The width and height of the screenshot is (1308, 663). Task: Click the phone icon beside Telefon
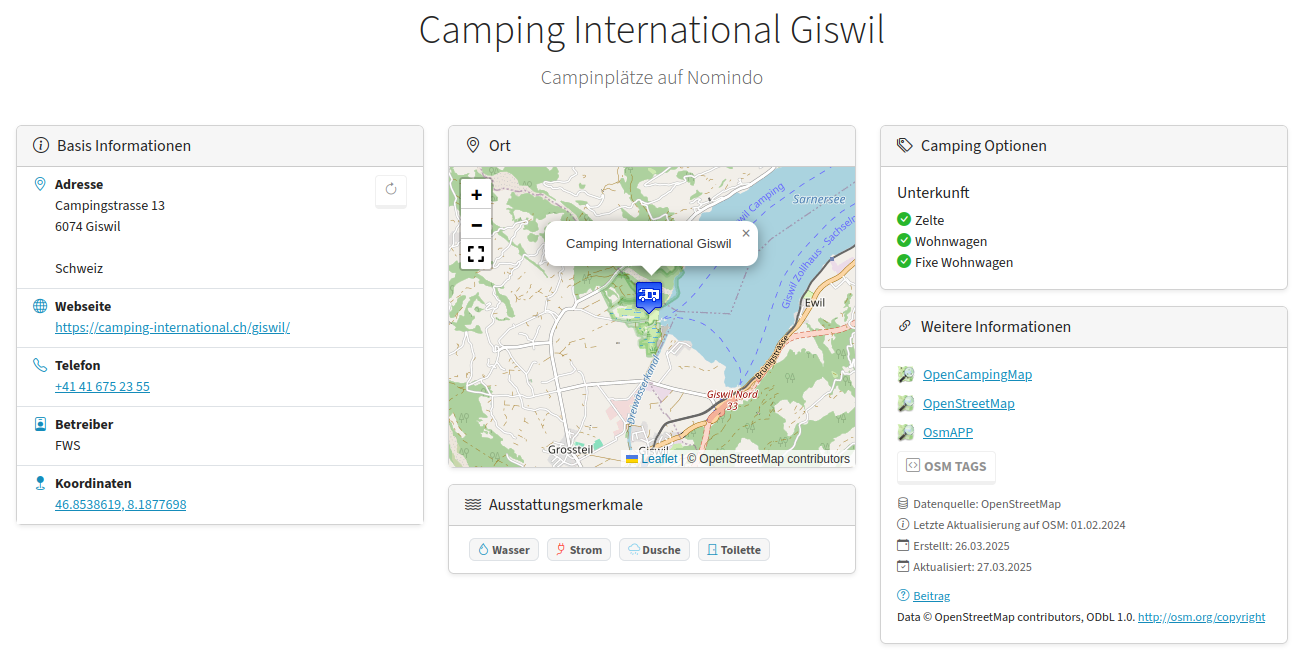40,365
